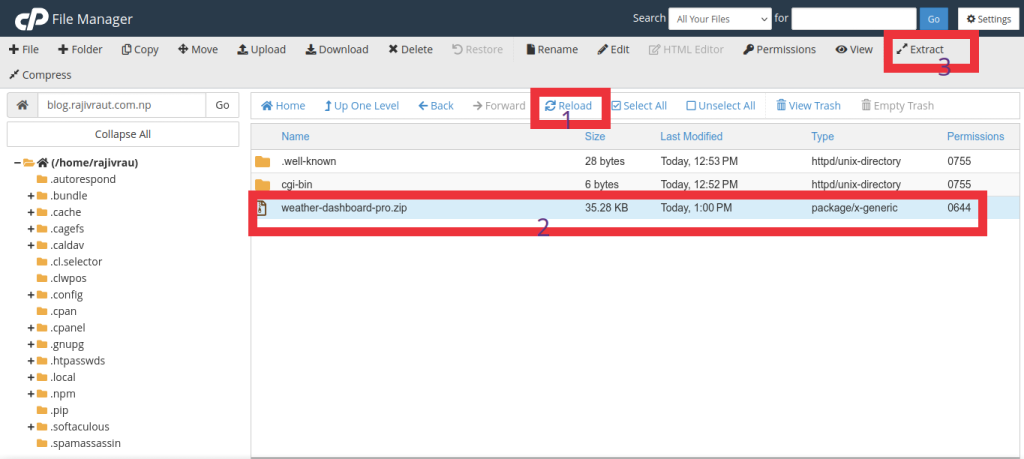Collapse the /home/rajivrau root node
The width and height of the screenshot is (1024, 459).
(x=17, y=163)
